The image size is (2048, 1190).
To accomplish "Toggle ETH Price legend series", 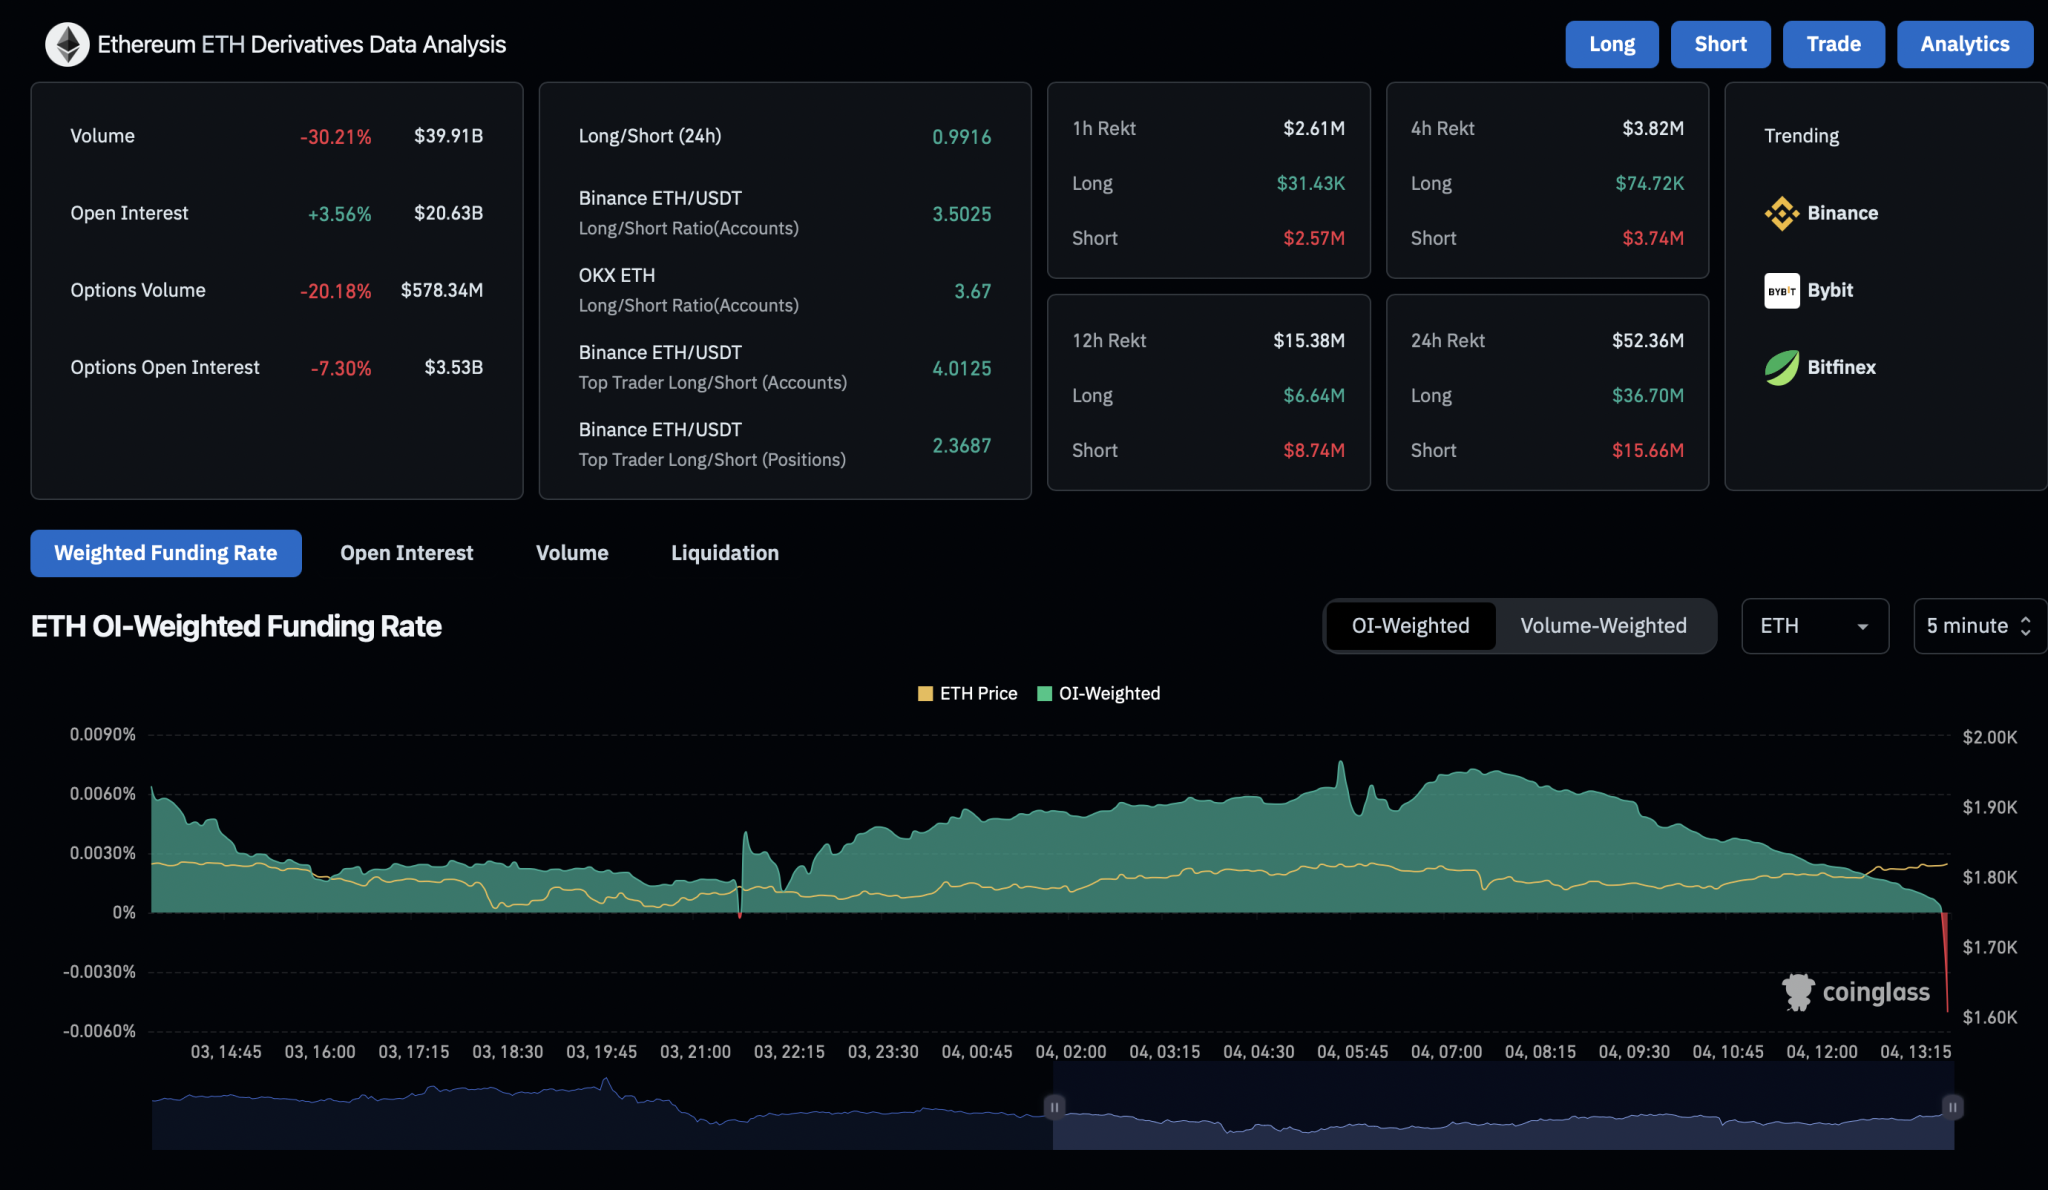I will [967, 694].
